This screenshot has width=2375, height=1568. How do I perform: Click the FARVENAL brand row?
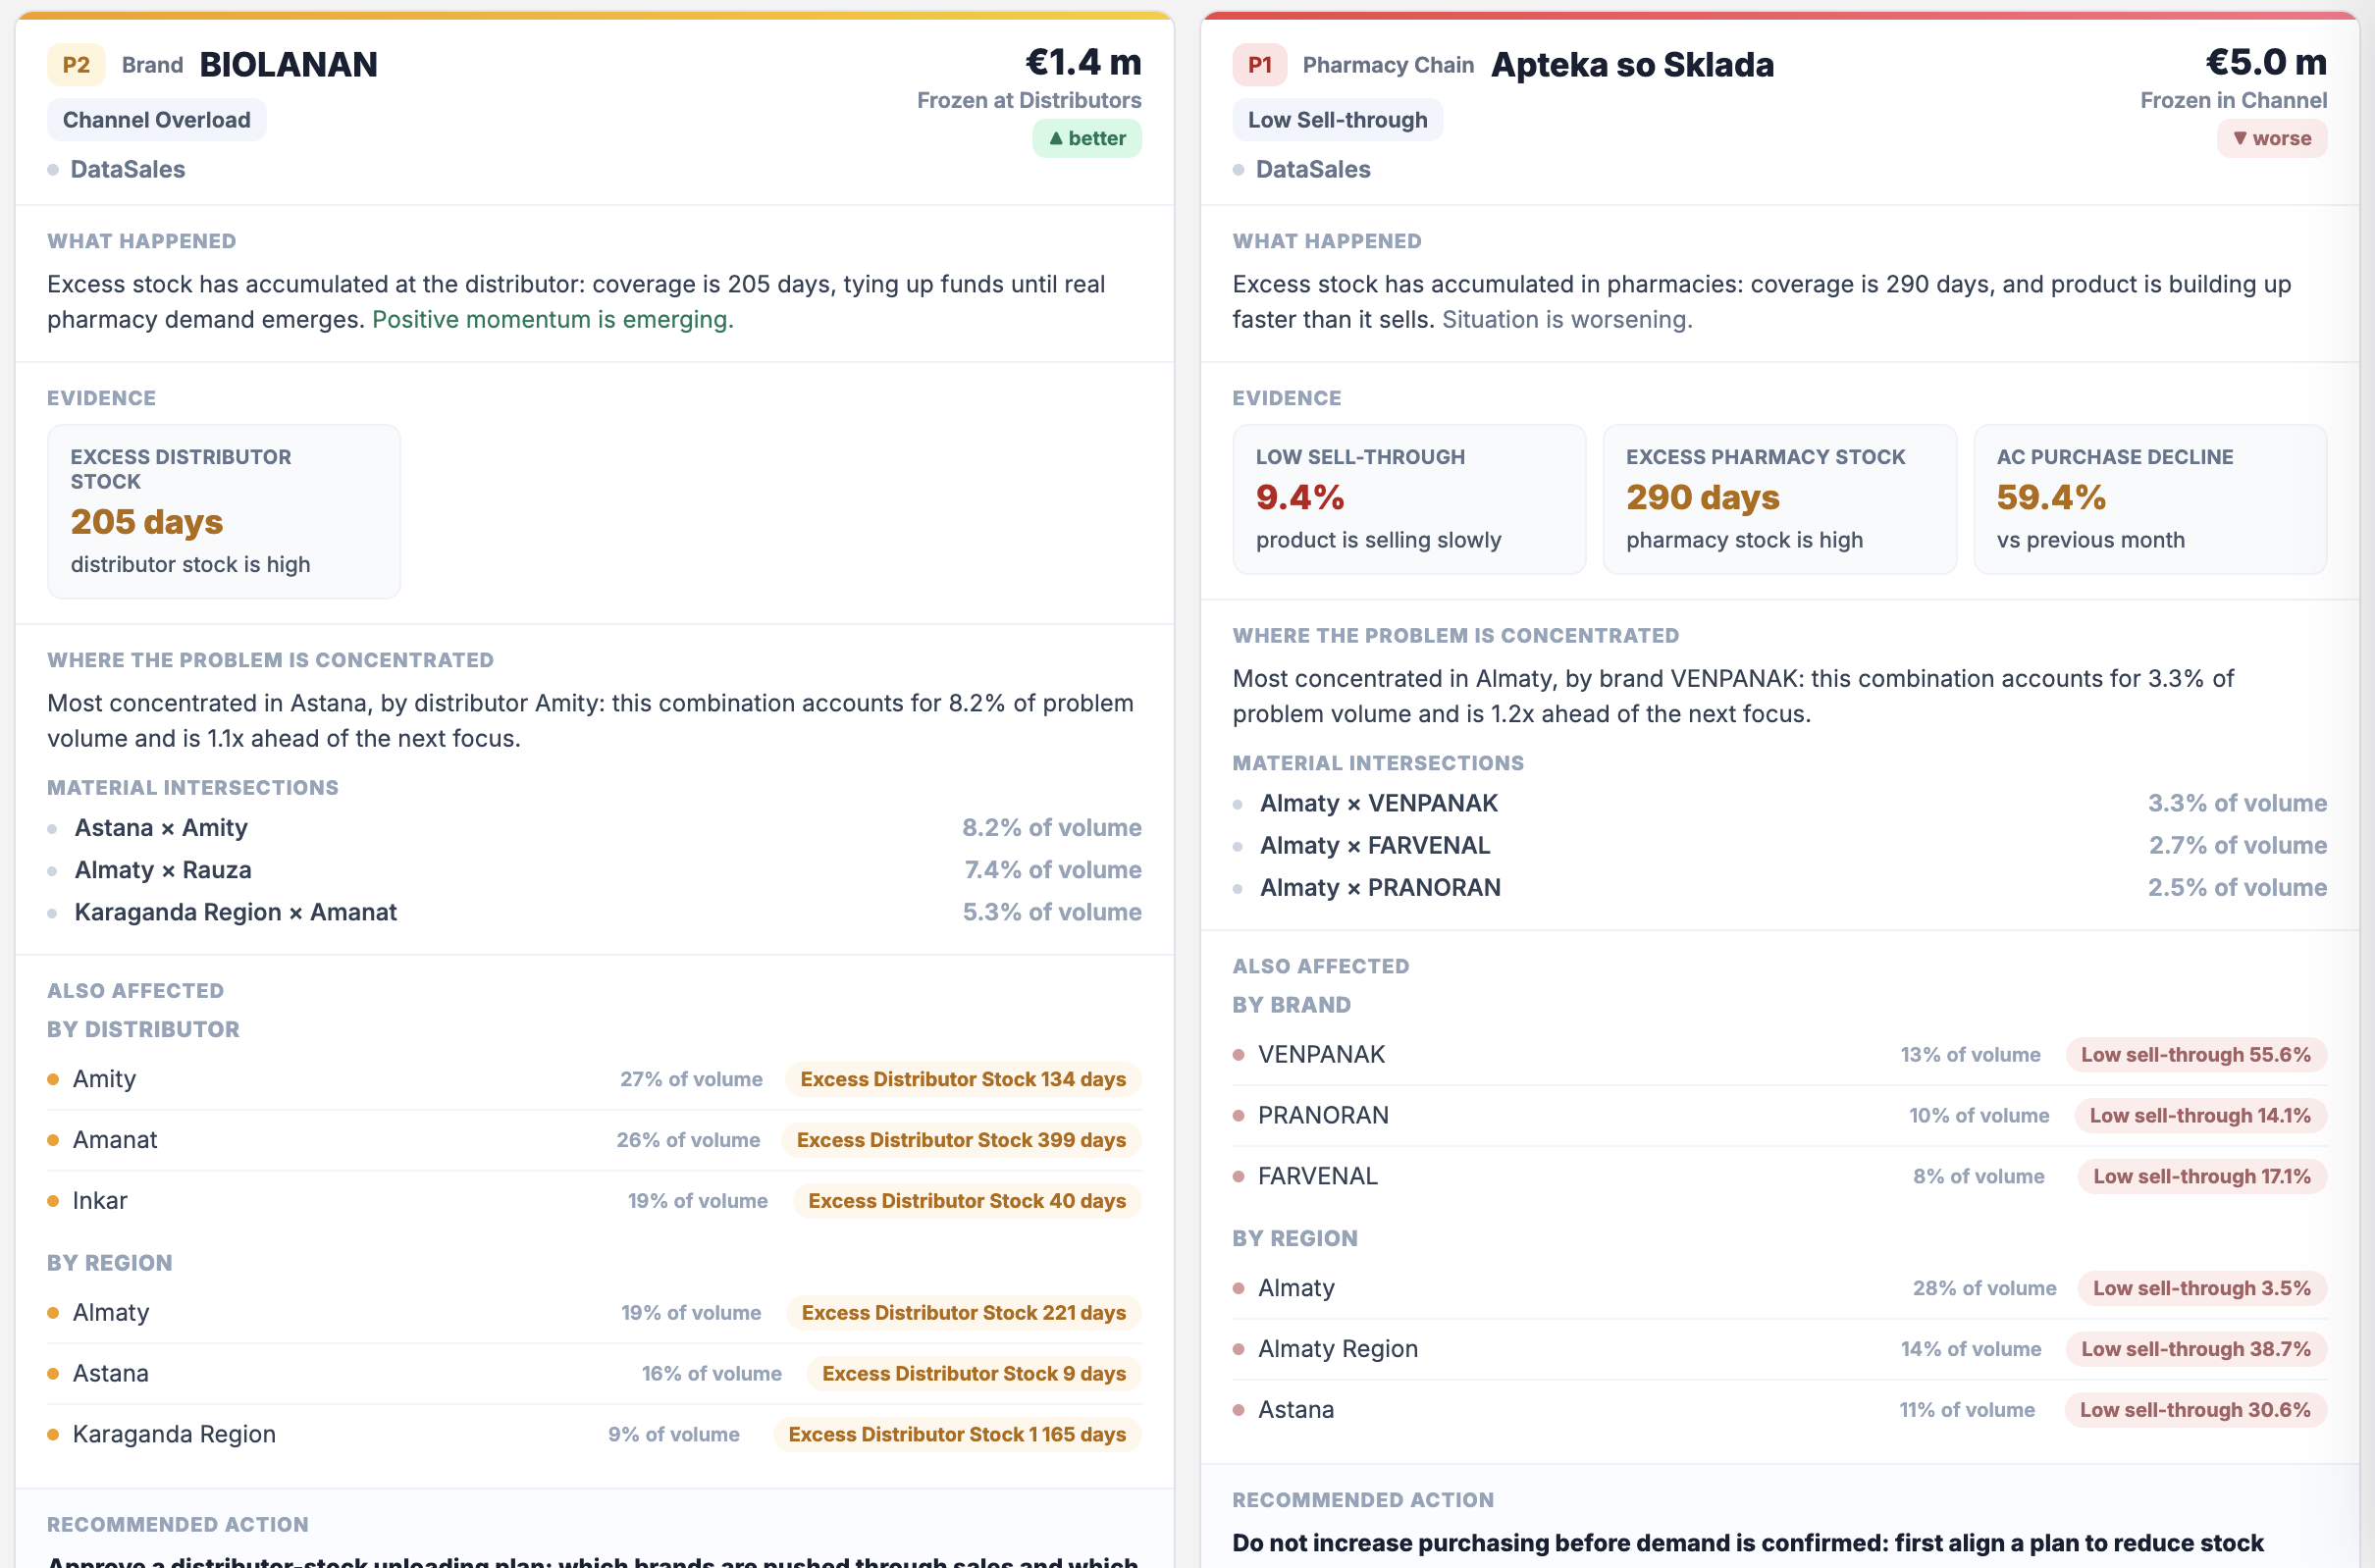click(1780, 1177)
